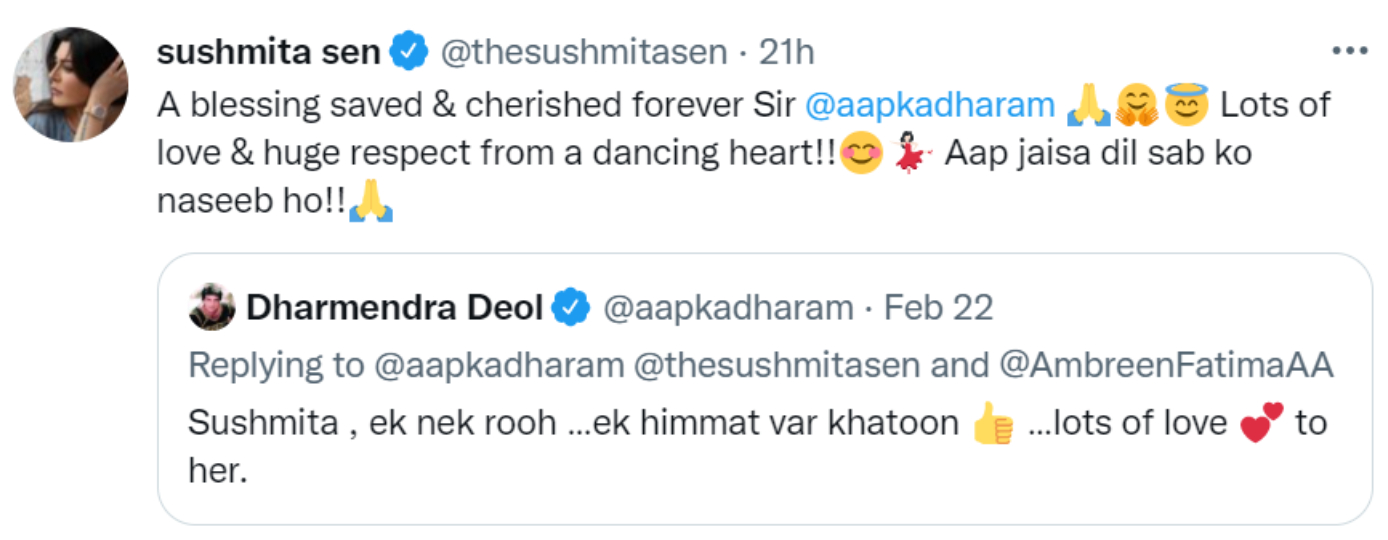Click the 21h tweet timestamp
The image size is (1388, 540).
click(786, 53)
